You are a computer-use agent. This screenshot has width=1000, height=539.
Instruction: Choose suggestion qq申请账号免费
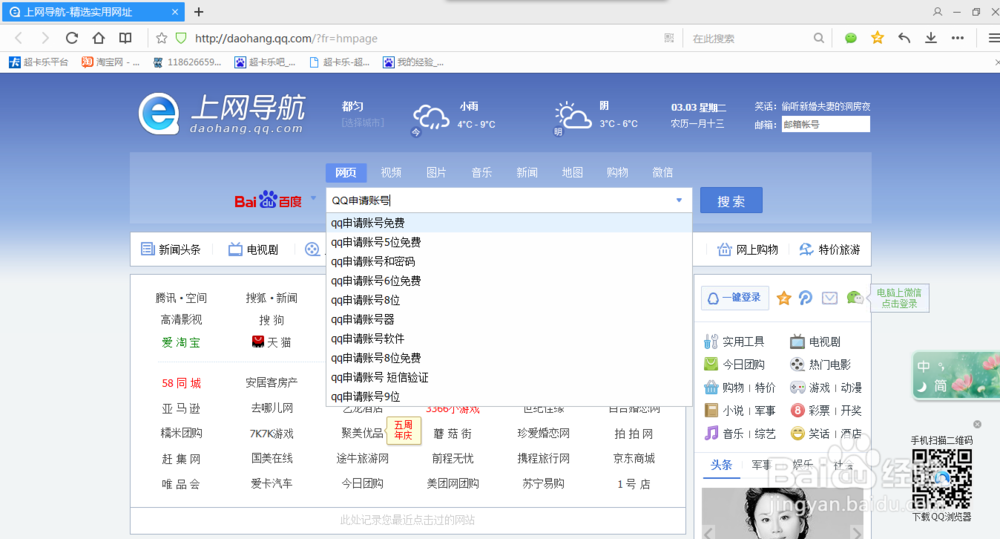(x=509, y=223)
